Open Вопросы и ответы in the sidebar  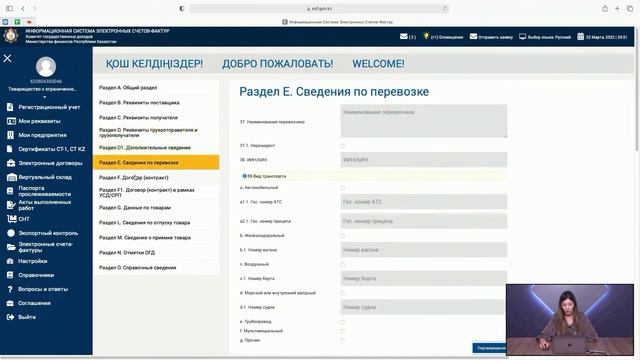click(43, 289)
